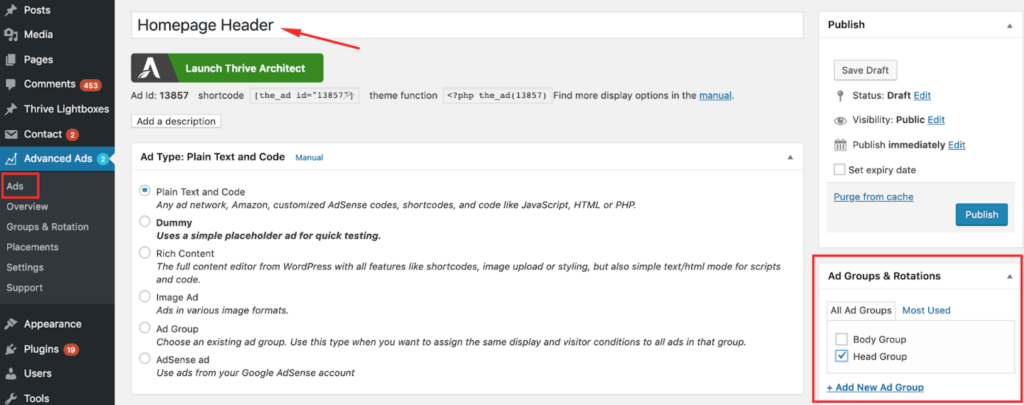Click the Thrive Lightboxes pin icon

[x=10, y=109]
